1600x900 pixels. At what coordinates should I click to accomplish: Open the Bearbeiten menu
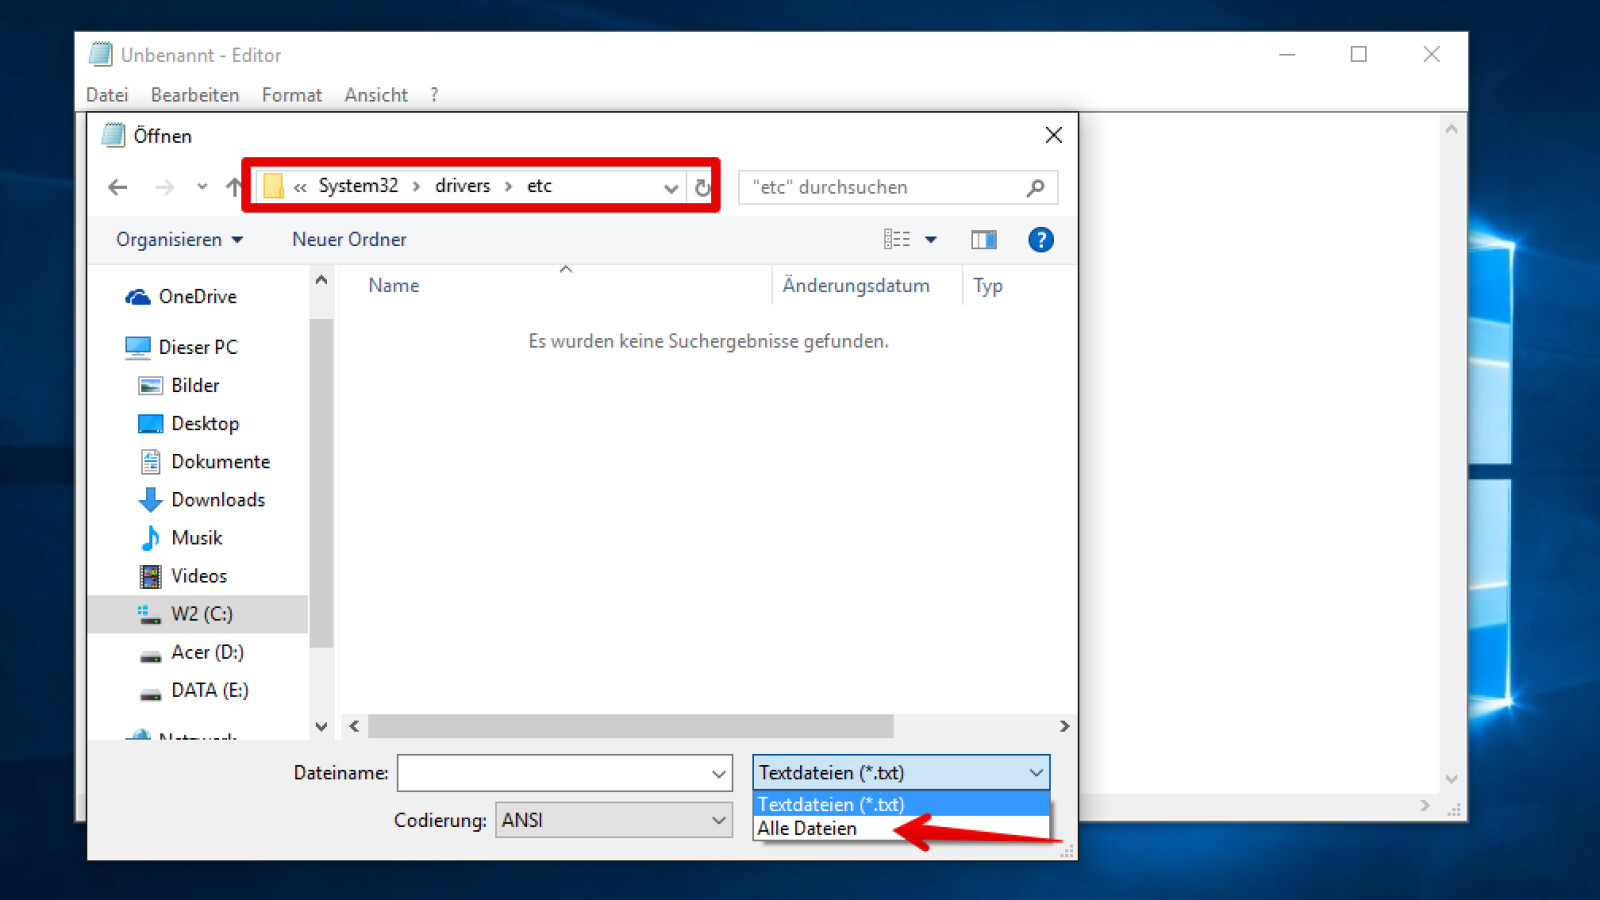click(194, 95)
